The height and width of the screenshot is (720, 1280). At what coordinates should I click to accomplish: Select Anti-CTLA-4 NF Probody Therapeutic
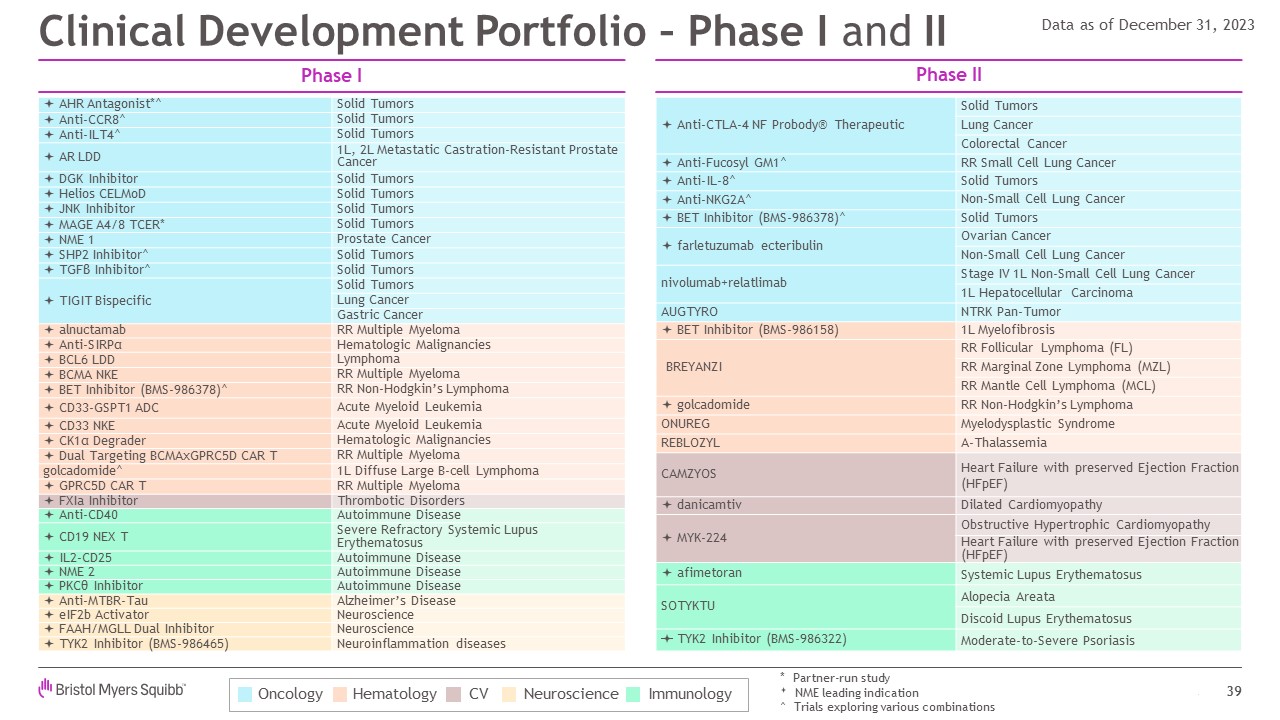coord(806,125)
